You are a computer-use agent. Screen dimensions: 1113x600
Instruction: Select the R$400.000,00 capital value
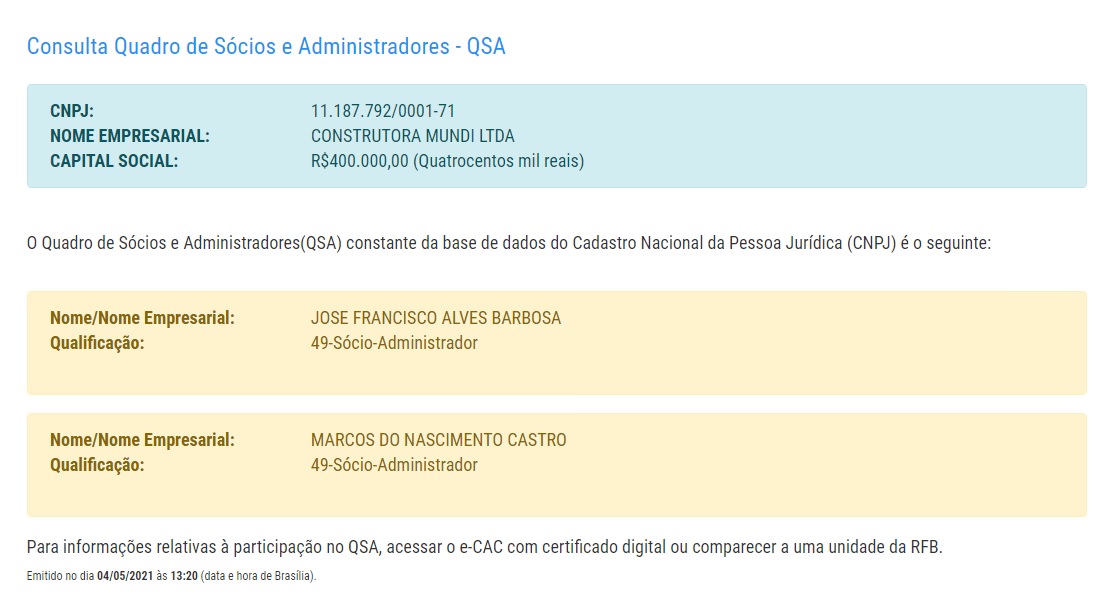360,161
